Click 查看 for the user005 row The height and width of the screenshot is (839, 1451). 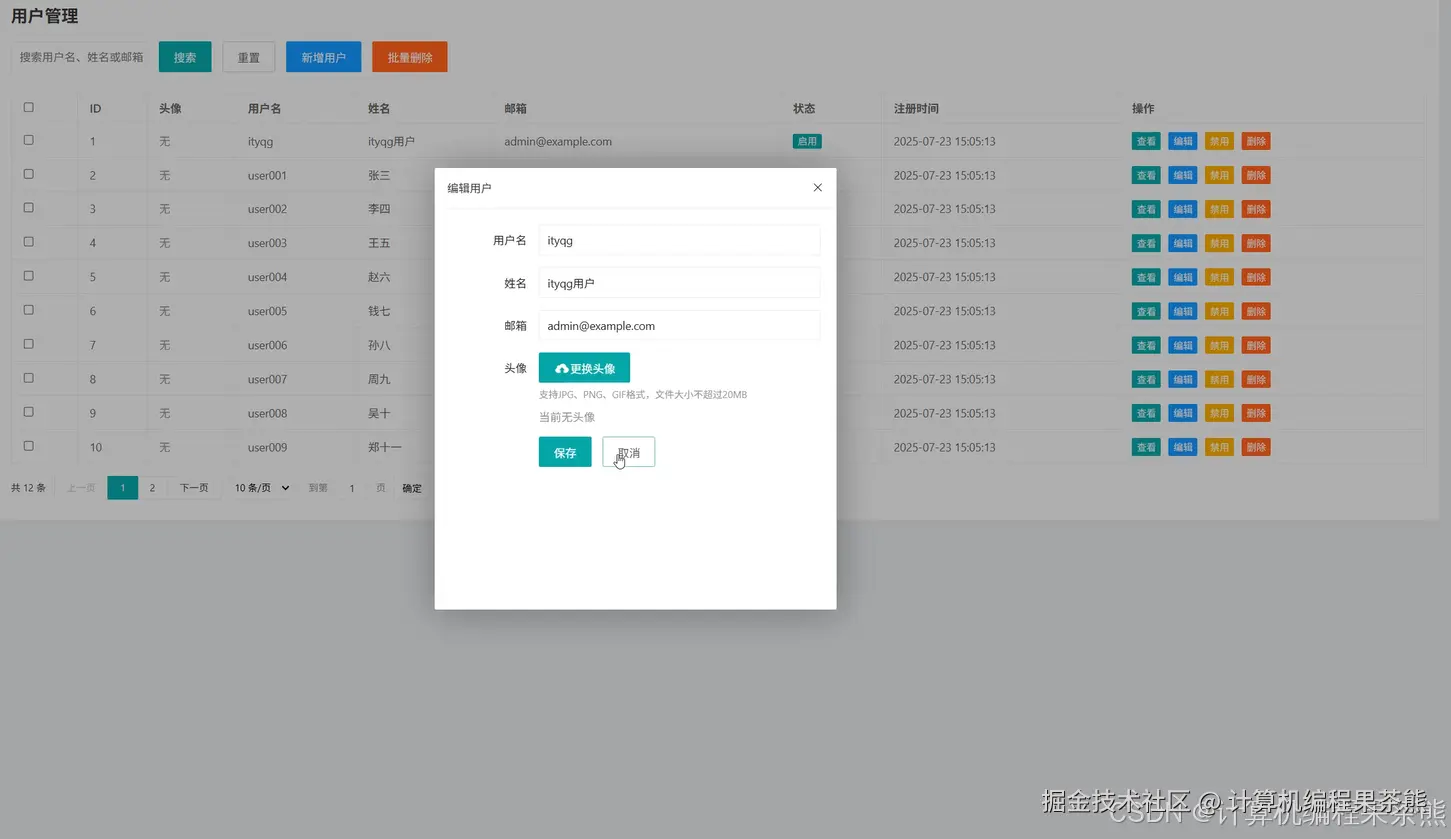[x=1146, y=311]
